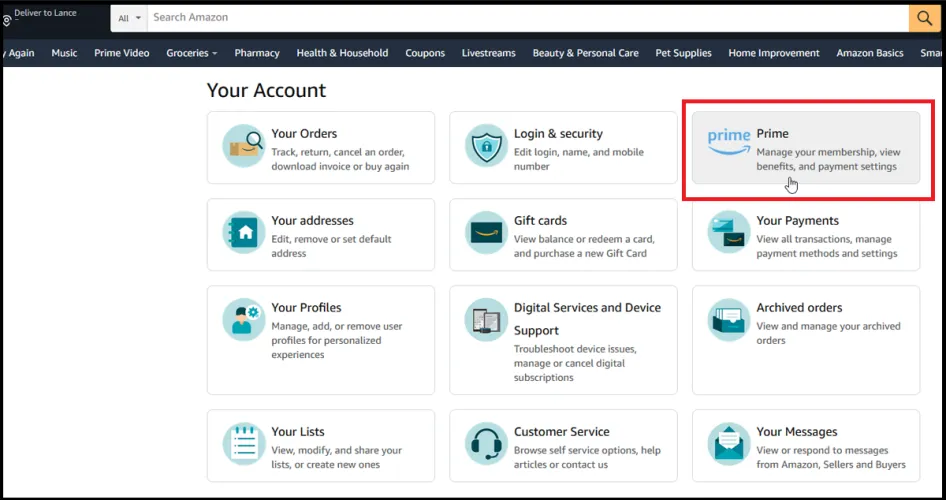Click the Your Messages envelope icon

coord(729,444)
